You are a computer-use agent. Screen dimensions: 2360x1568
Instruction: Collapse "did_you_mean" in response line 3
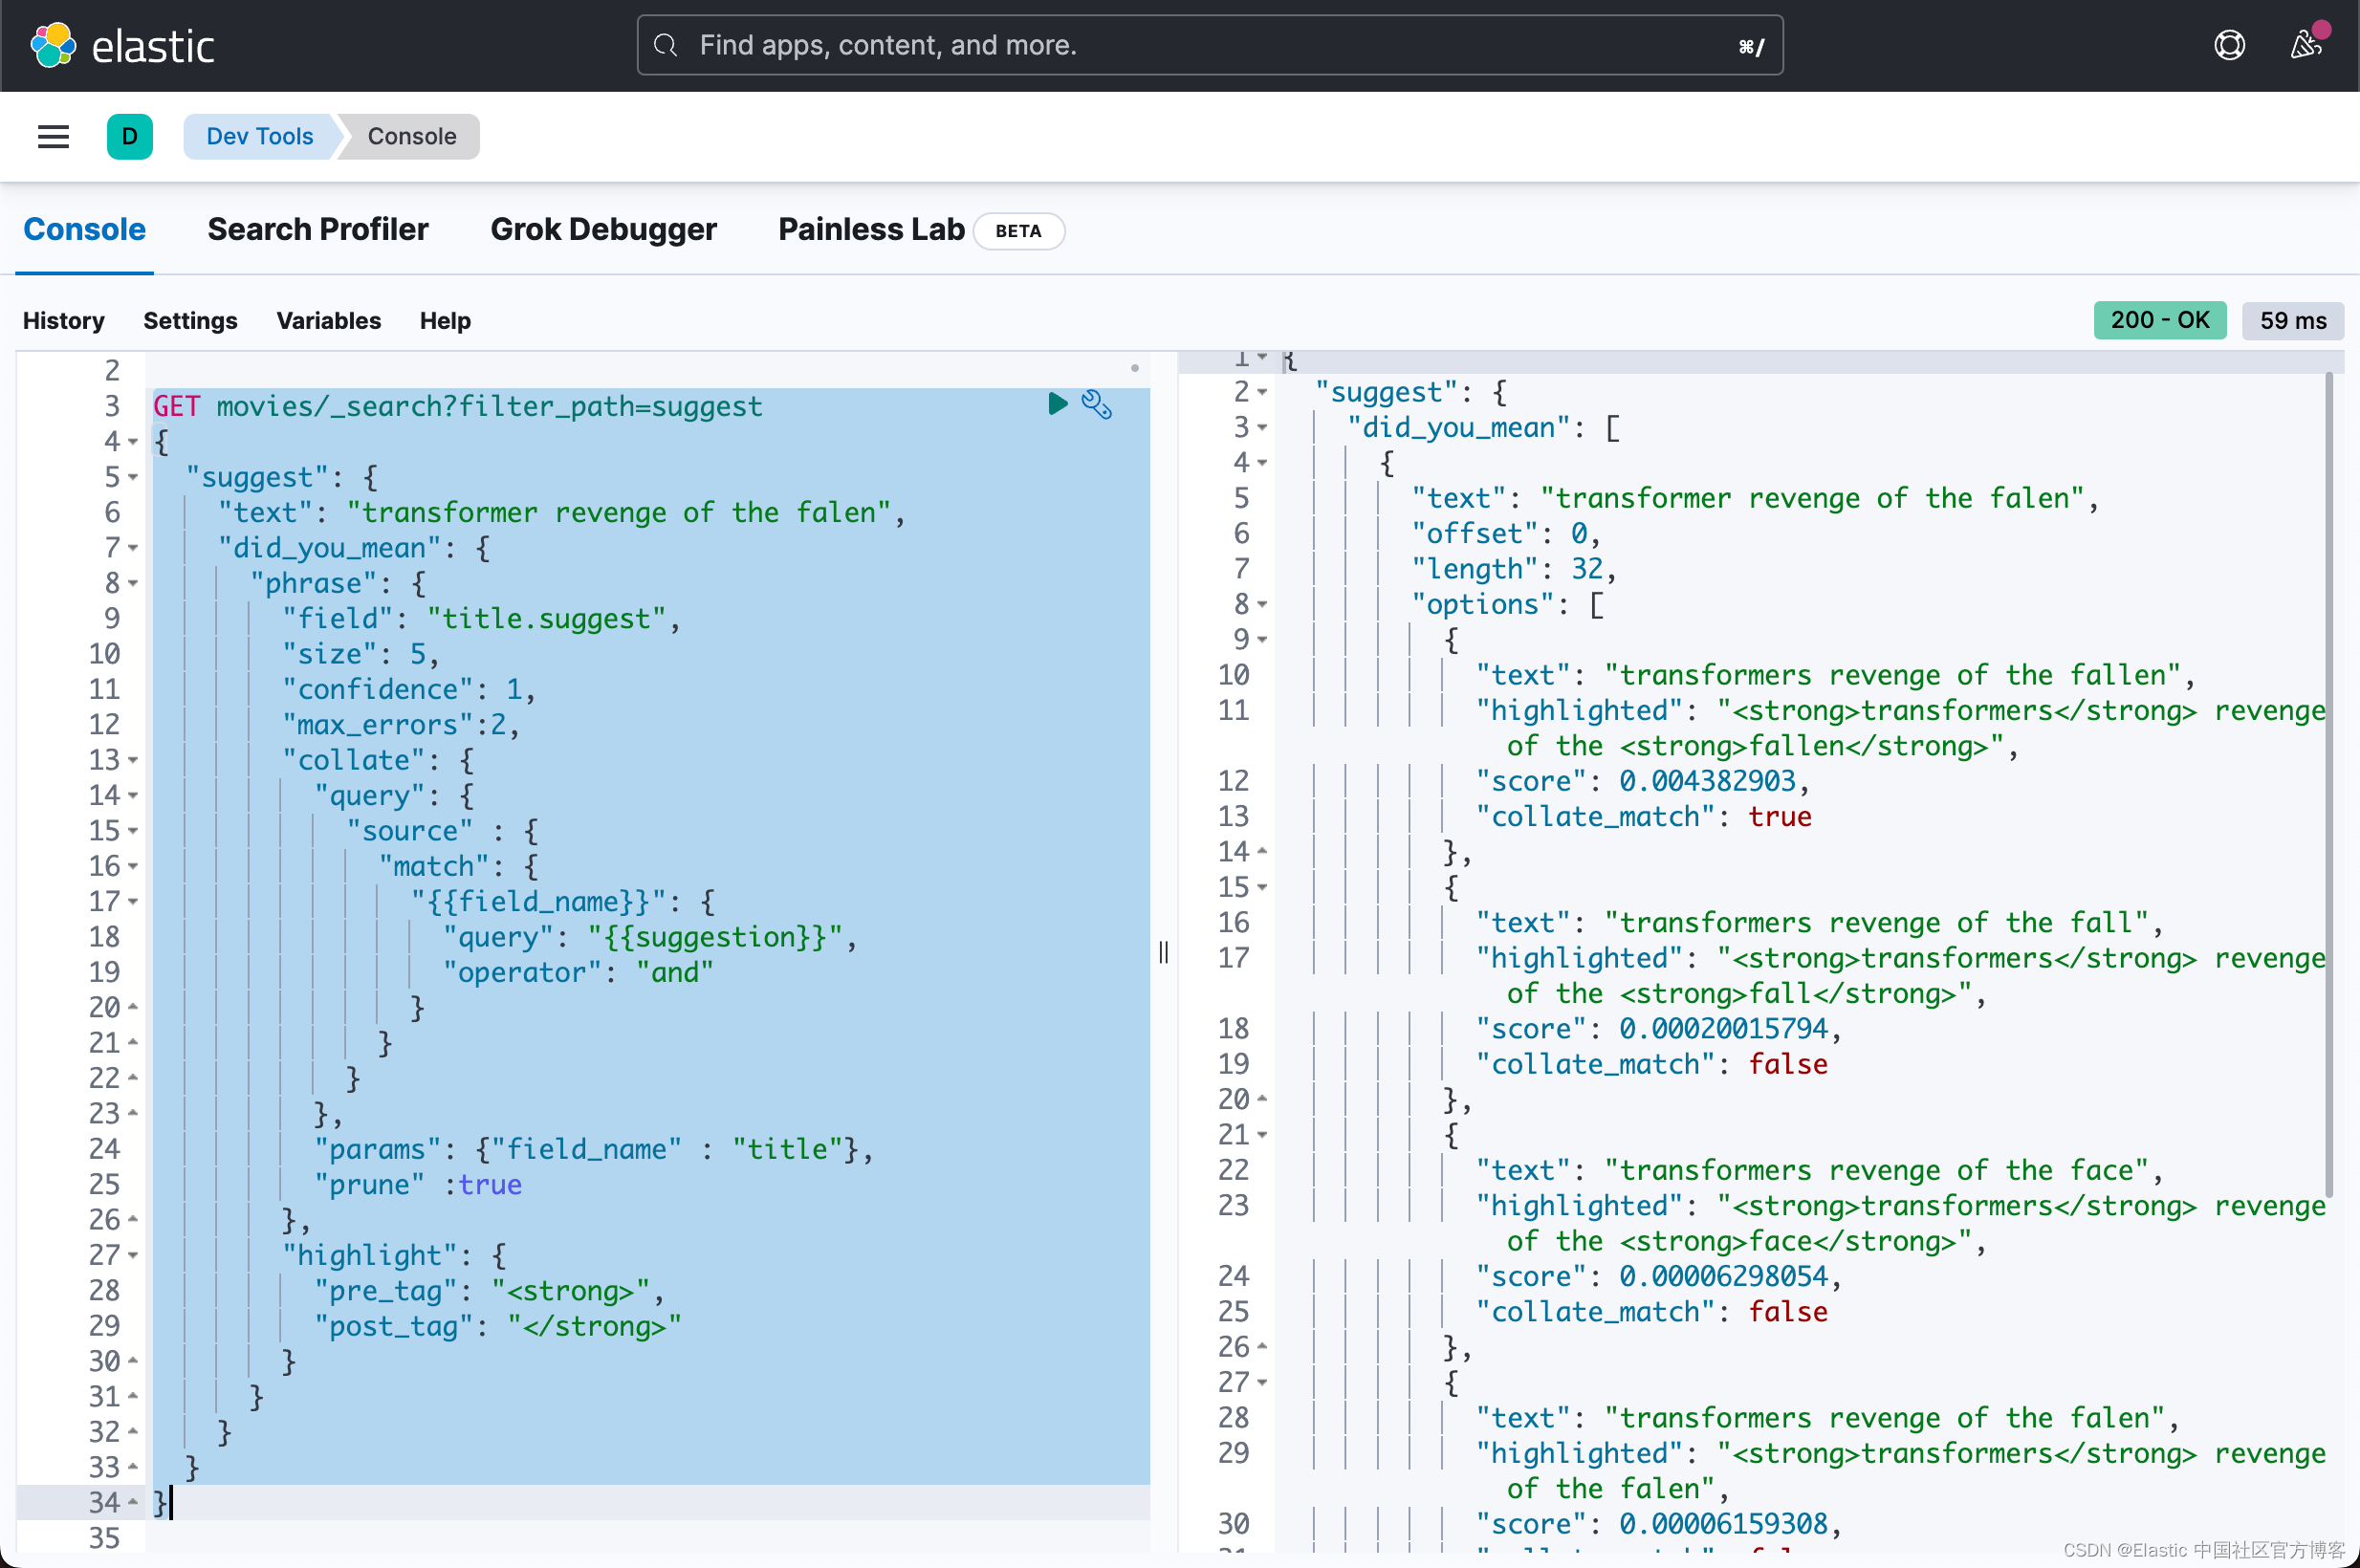tap(1262, 427)
